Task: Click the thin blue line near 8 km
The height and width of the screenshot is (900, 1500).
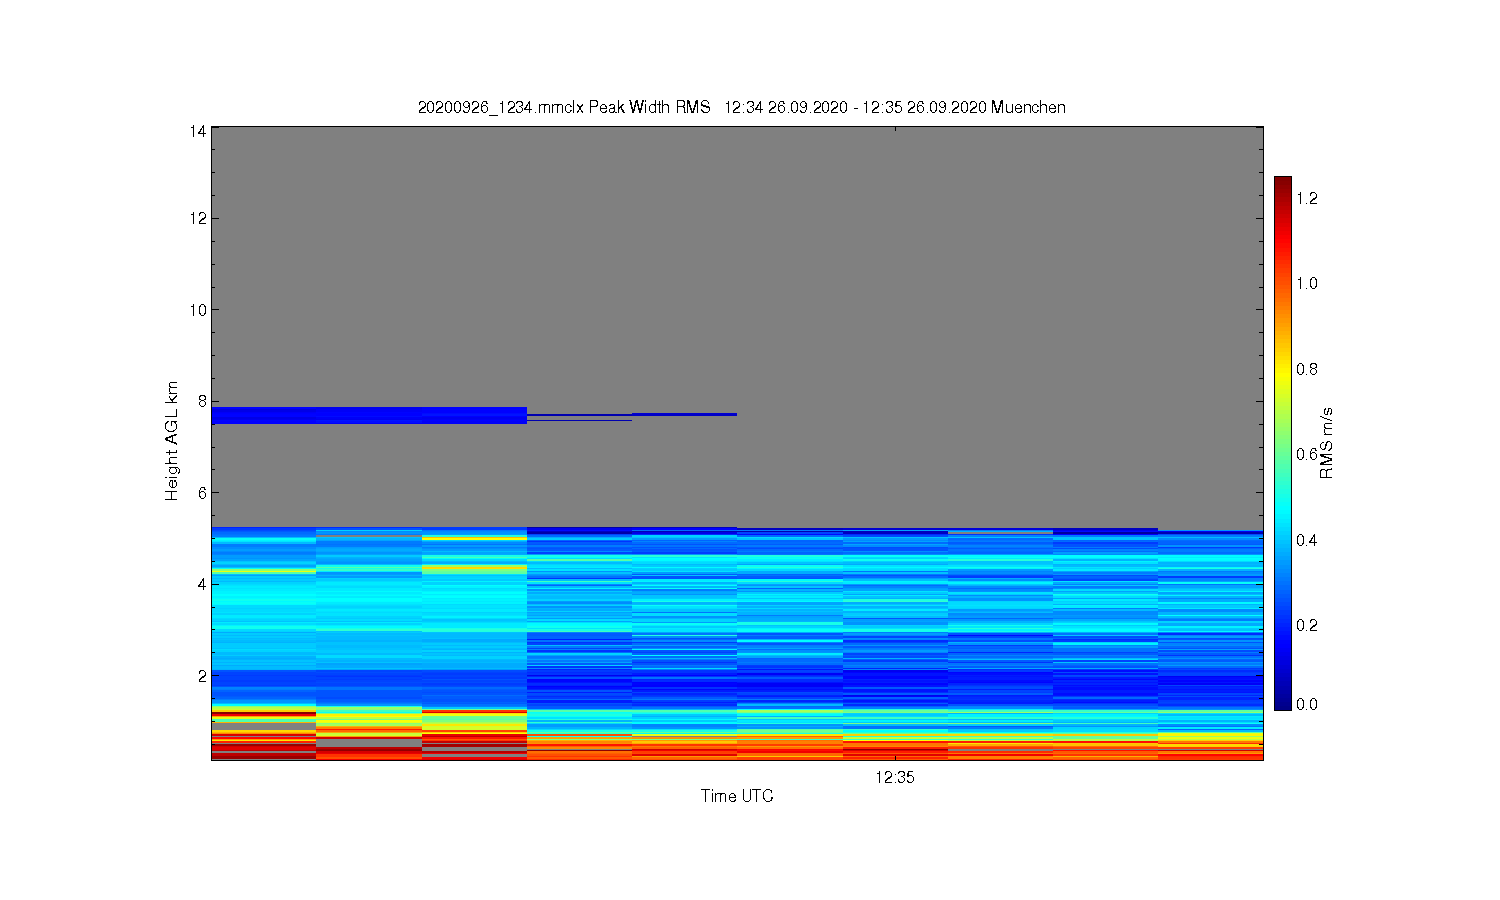Action: coord(684,414)
